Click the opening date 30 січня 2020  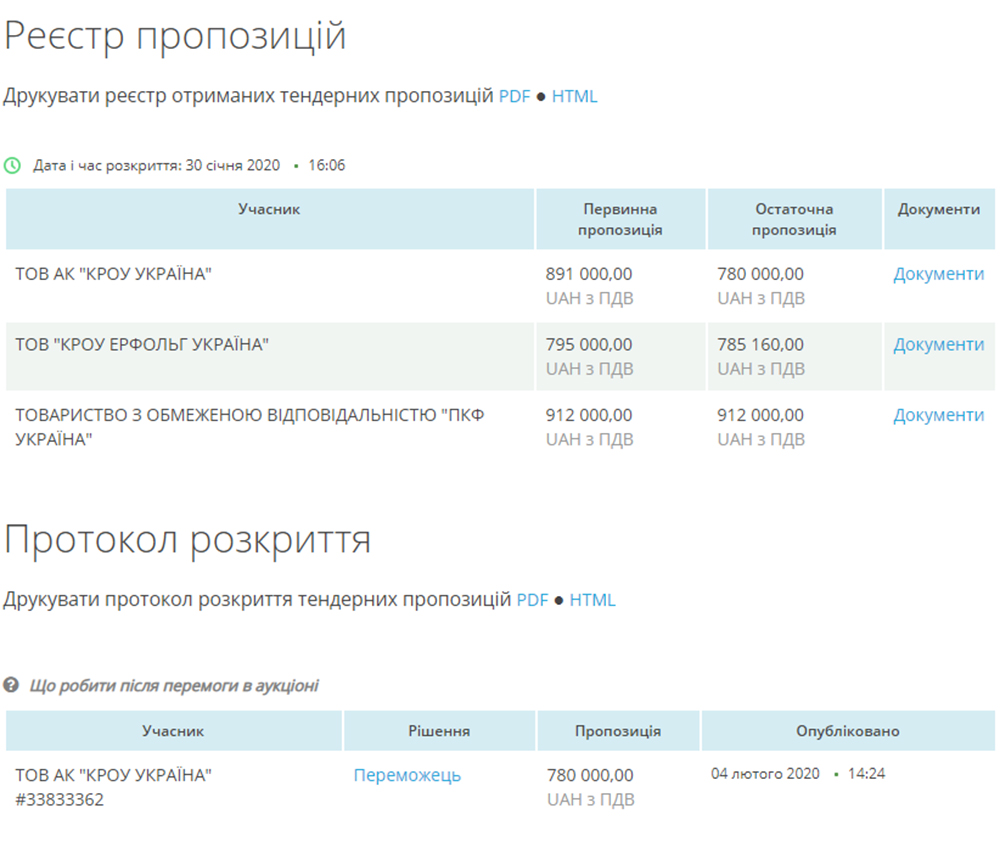pos(232,166)
